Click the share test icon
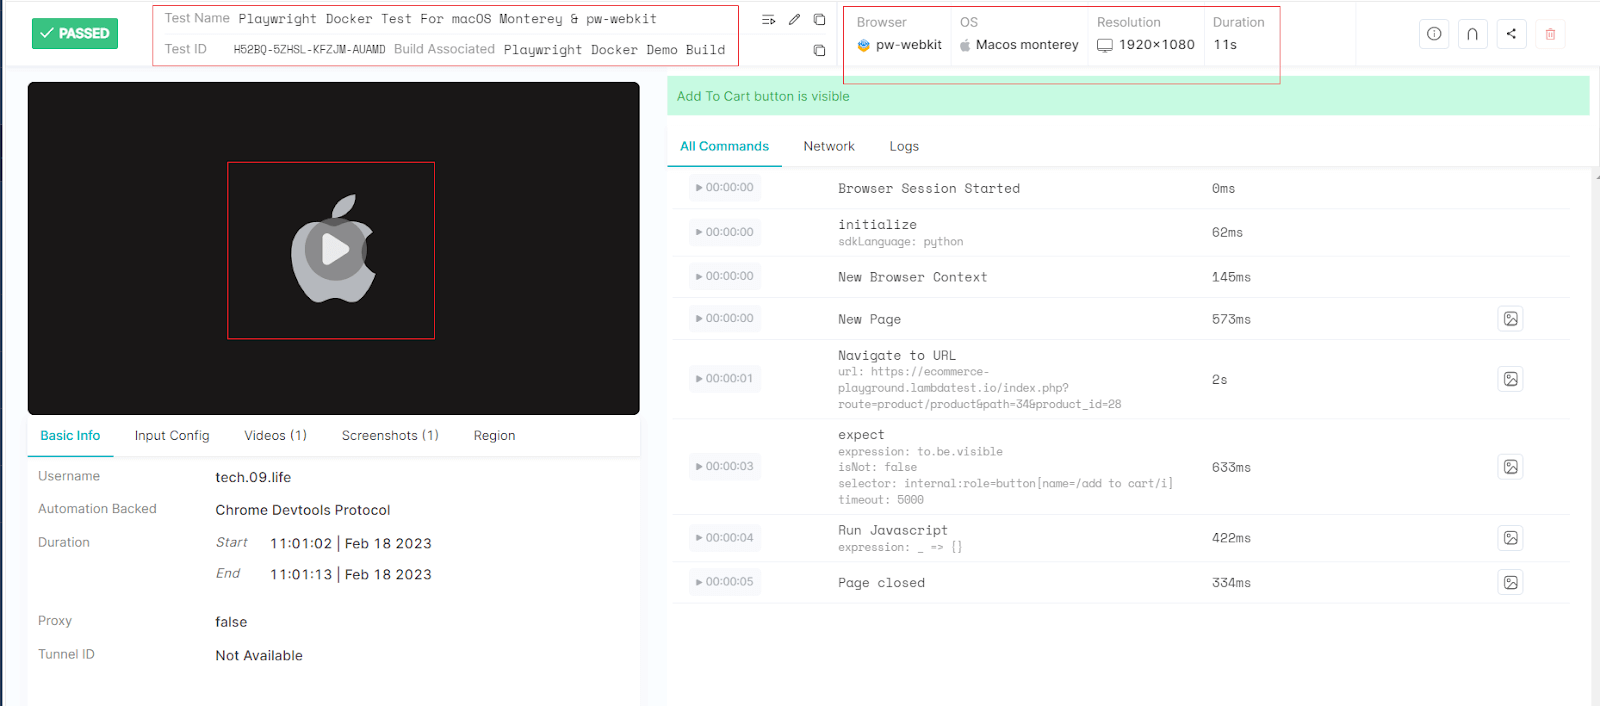 tap(1511, 34)
